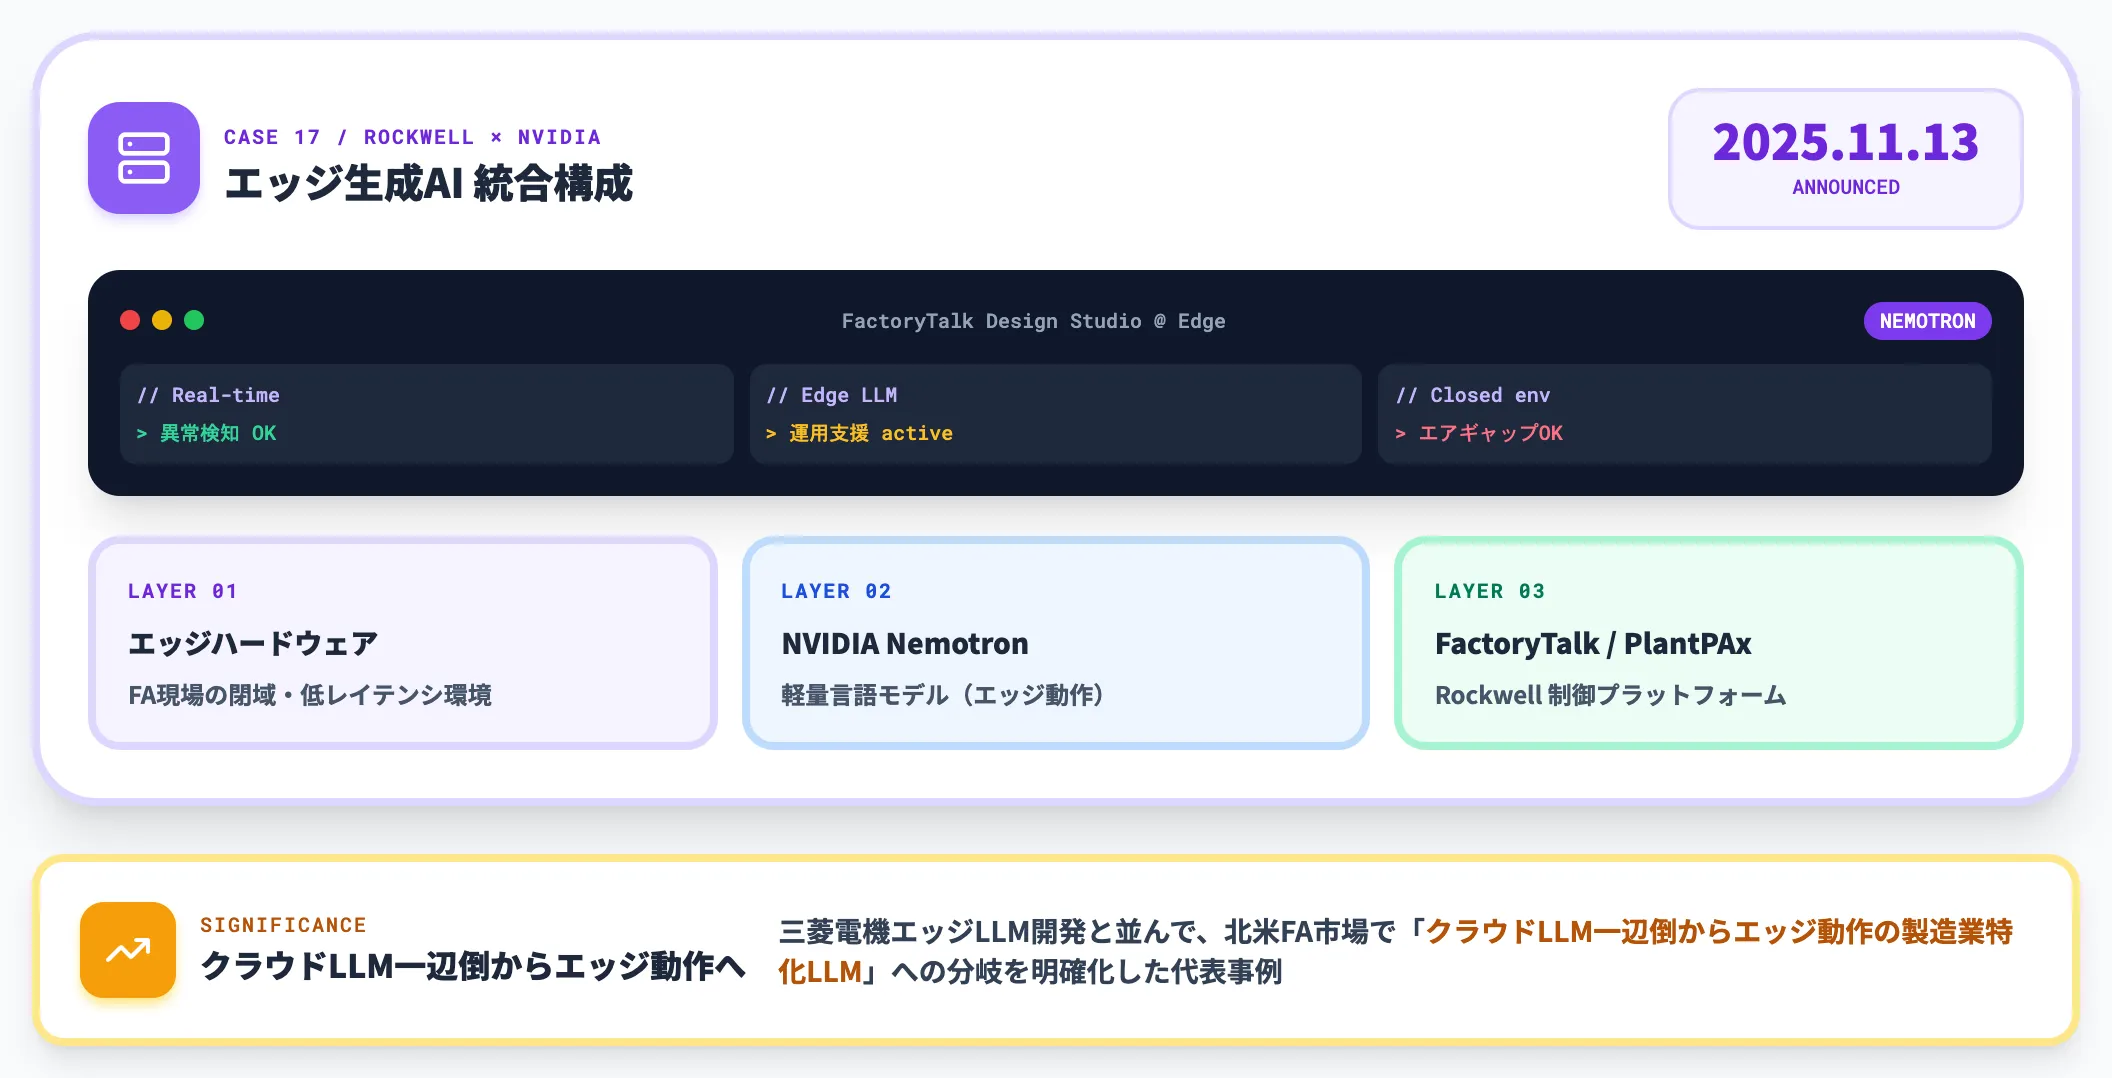This screenshot has width=2112, height=1078.
Task: Click the NEMOTRON badge
Action: tap(1927, 321)
